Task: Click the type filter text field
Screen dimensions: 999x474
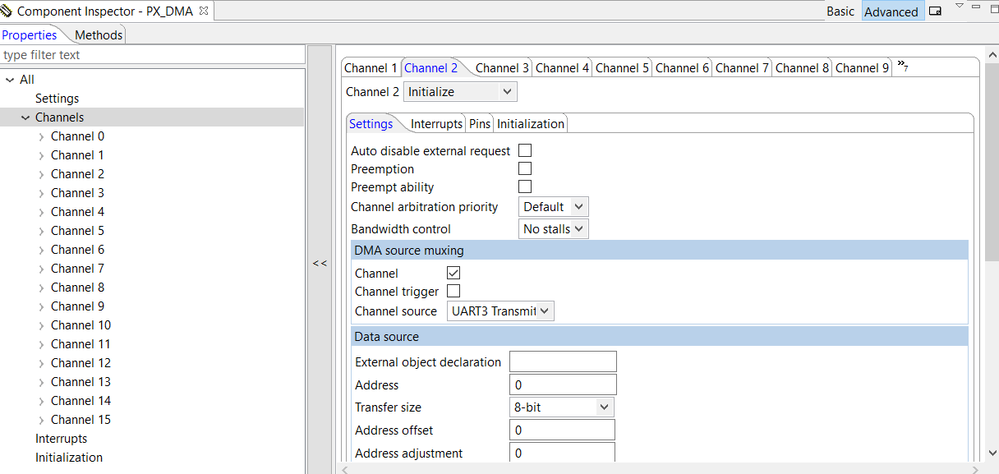Action: point(152,55)
